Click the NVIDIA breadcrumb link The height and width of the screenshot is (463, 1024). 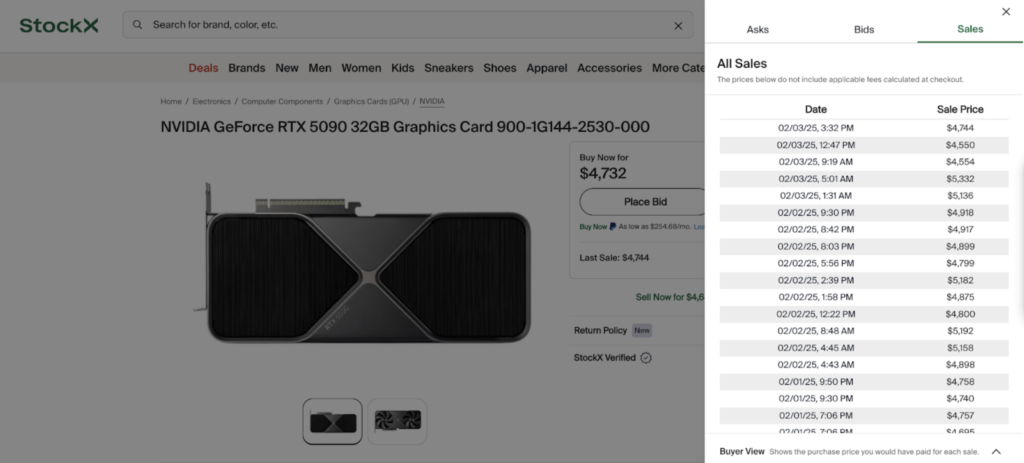click(x=432, y=101)
